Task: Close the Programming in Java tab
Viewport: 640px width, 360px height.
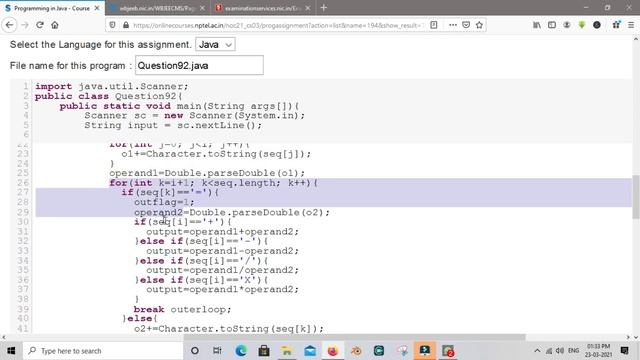Action: (97, 8)
